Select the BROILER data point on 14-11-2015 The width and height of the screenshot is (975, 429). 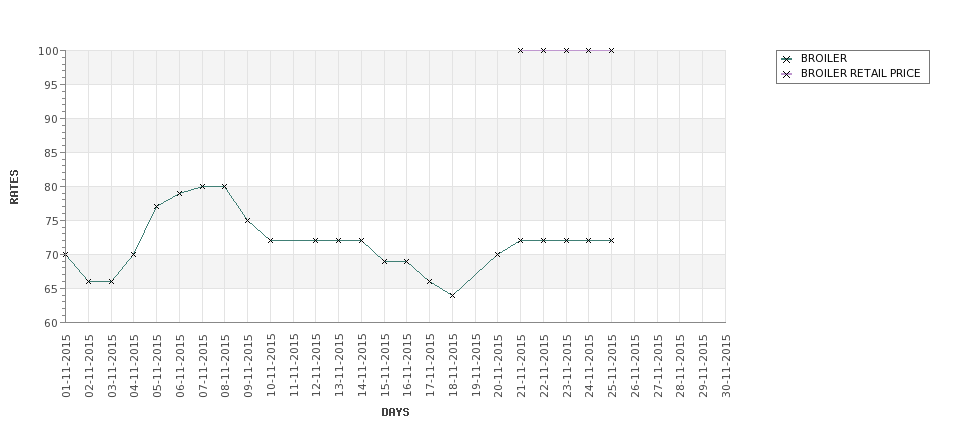tap(361, 241)
